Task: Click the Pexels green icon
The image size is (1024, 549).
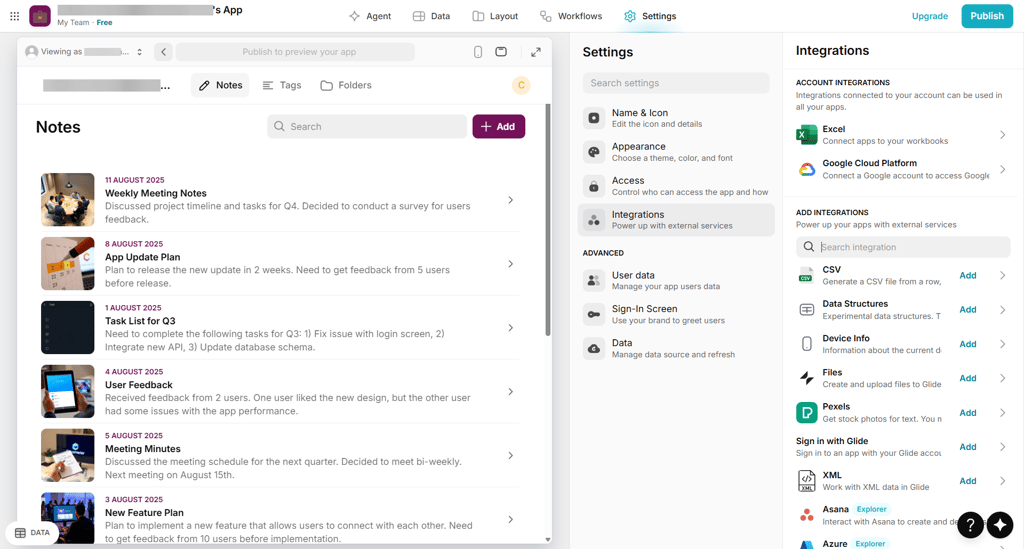Action: click(807, 413)
